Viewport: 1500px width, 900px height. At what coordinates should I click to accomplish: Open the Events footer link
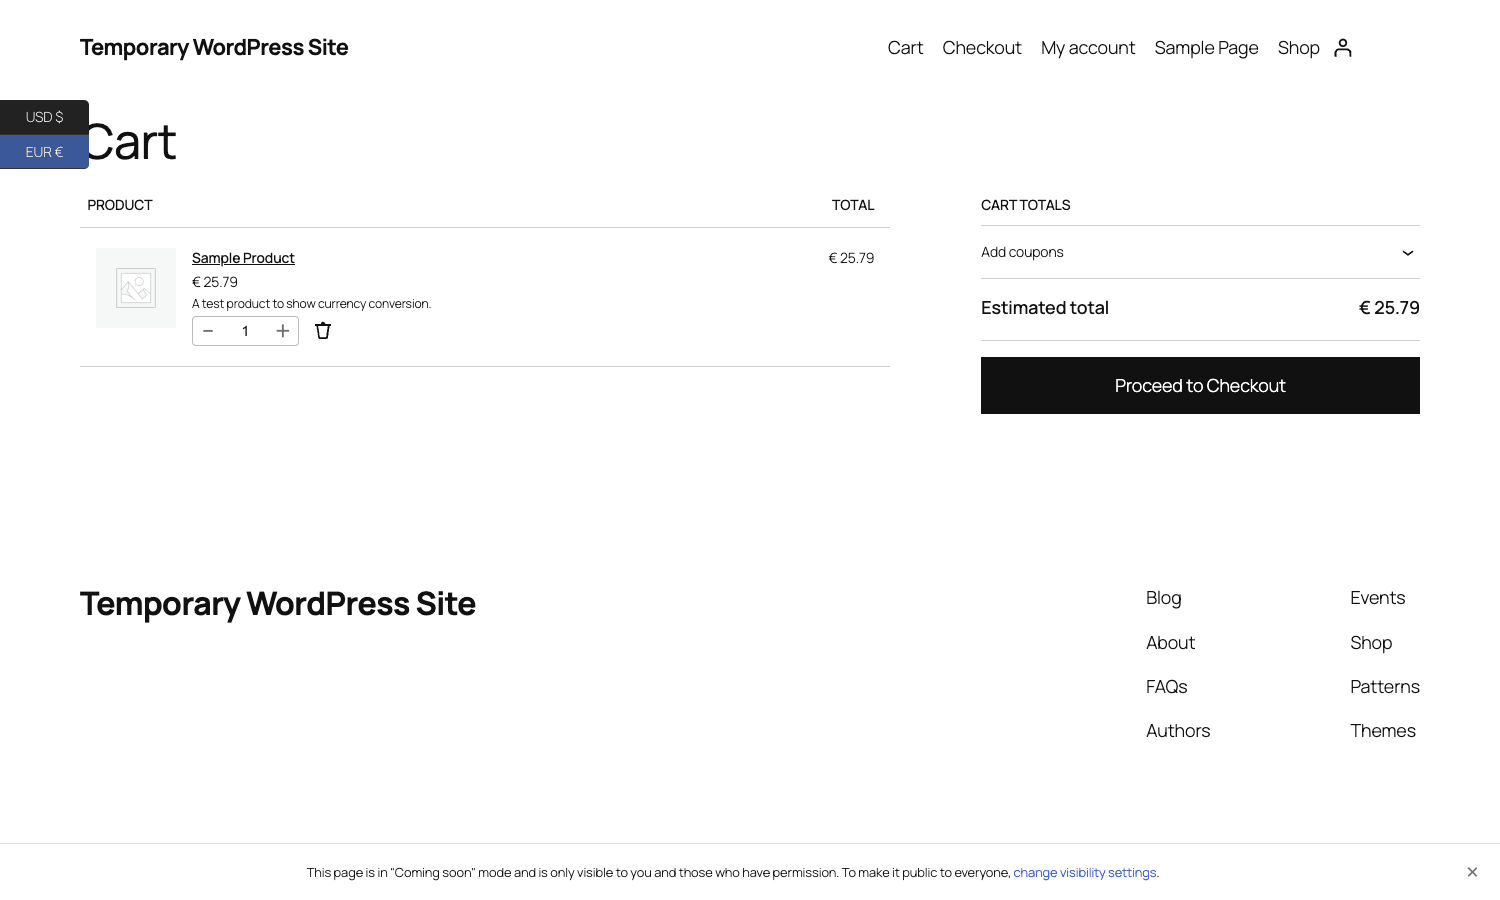click(x=1377, y=598)
